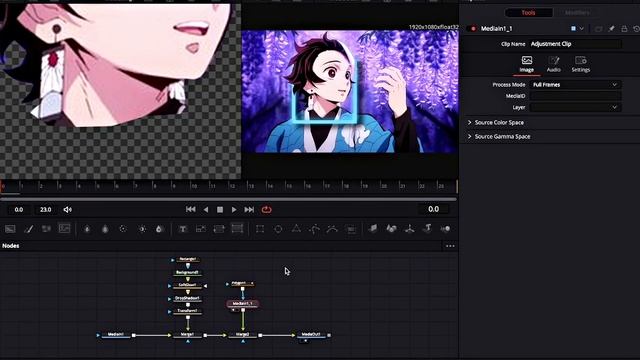640x360 pixels.
Task: Toggle the red loop playback button
Action: pyautogui.click(x=267, y=209)
